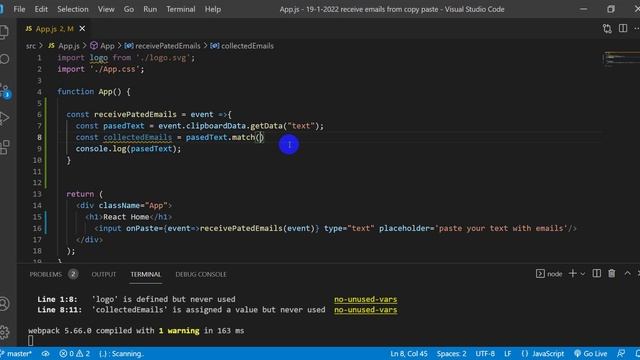Click collectedEmails breadcrumb segment

[242, 46]
